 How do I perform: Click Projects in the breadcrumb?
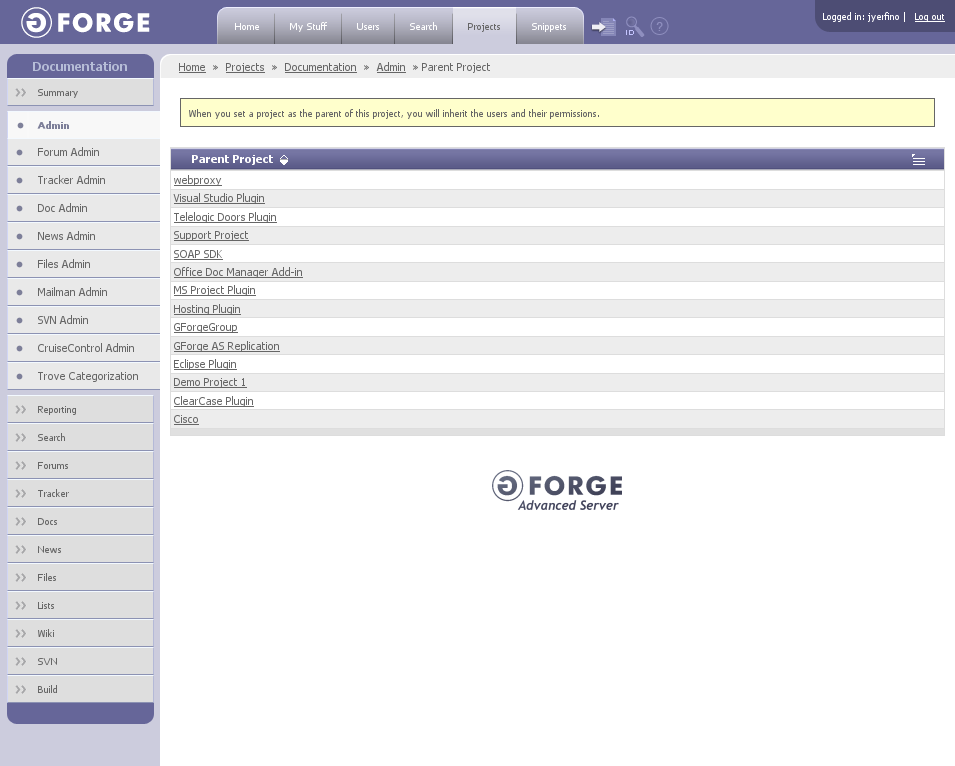click(x=245, y=67)
